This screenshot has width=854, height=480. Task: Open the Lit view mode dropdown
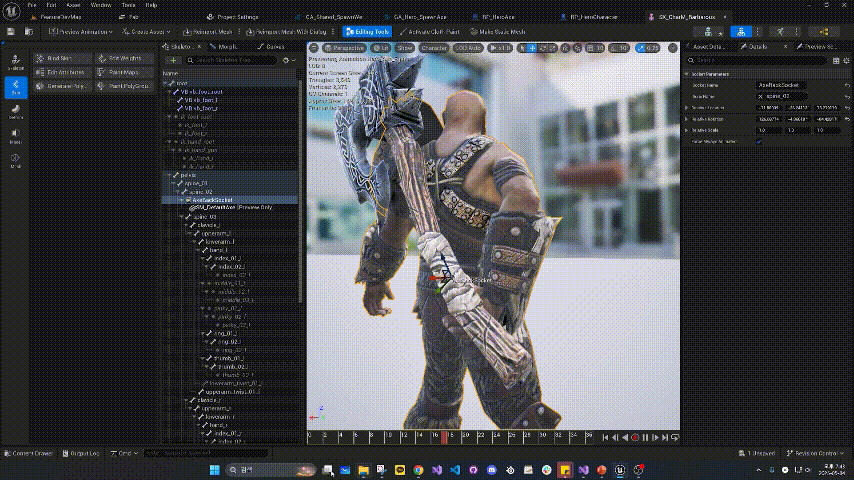381,48
